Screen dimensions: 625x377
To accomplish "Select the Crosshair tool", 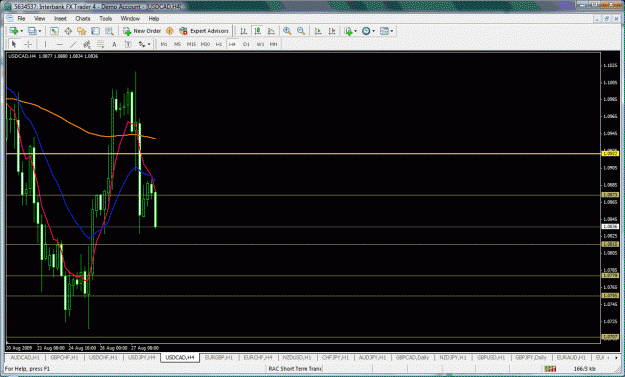I will point(28,44).
